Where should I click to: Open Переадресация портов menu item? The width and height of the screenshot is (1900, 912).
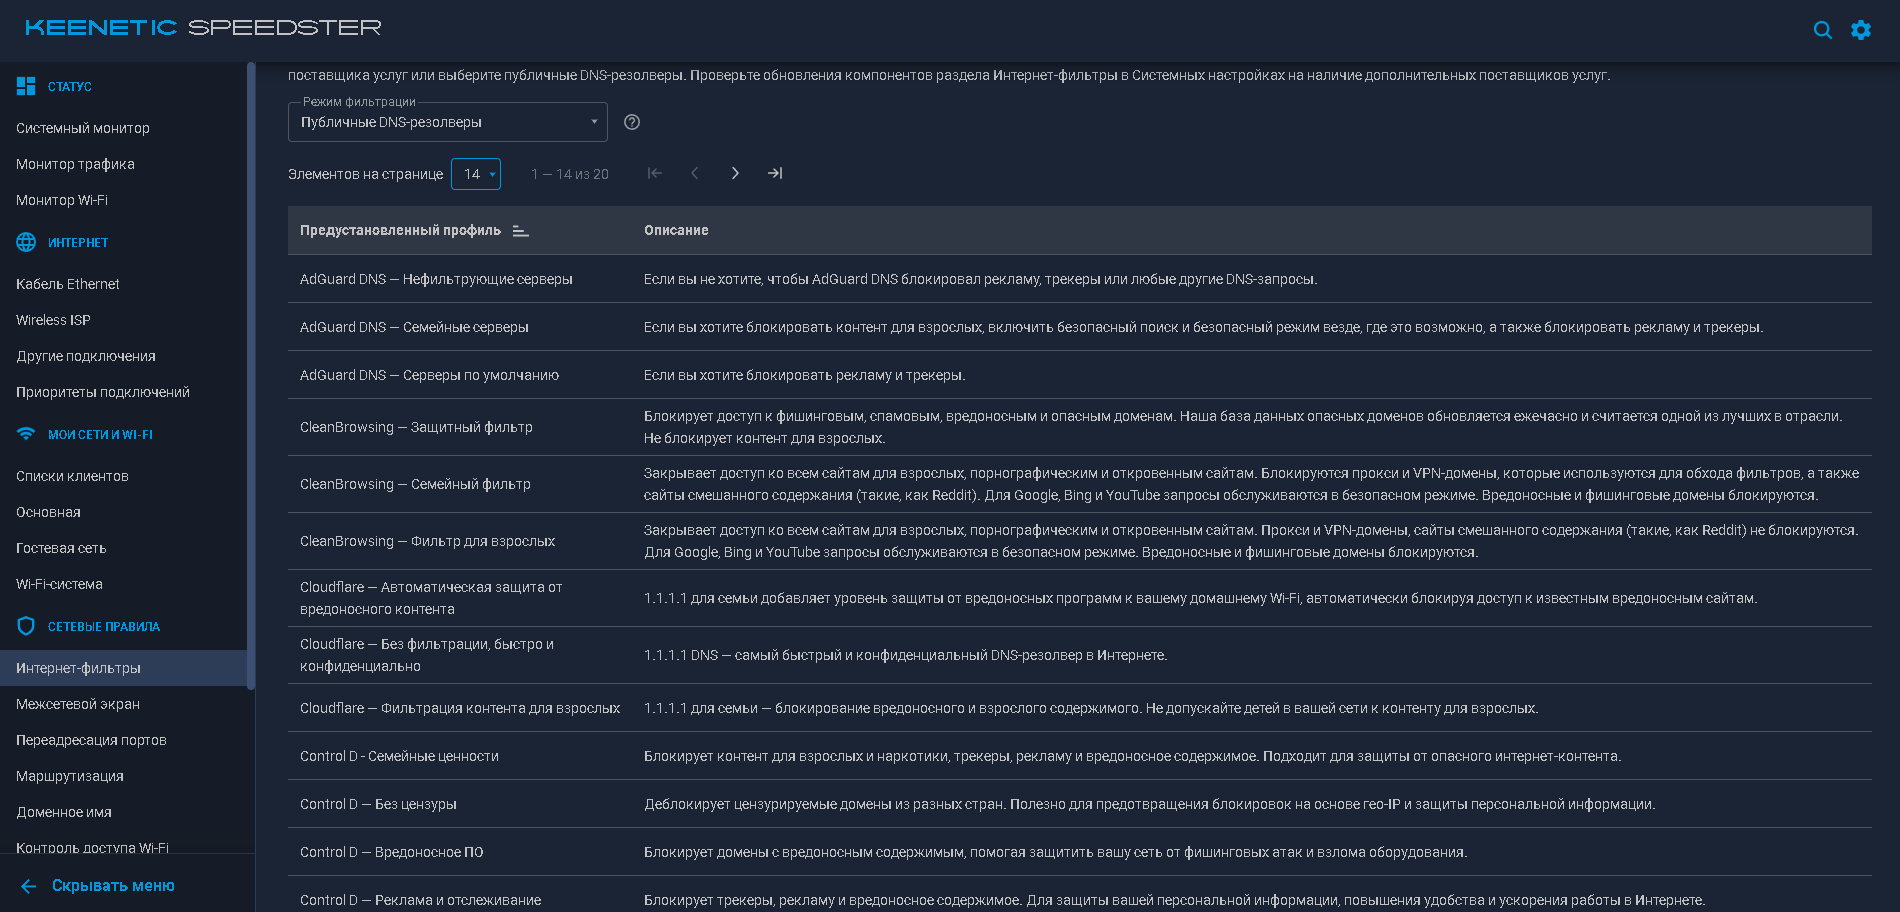[91, 740]
